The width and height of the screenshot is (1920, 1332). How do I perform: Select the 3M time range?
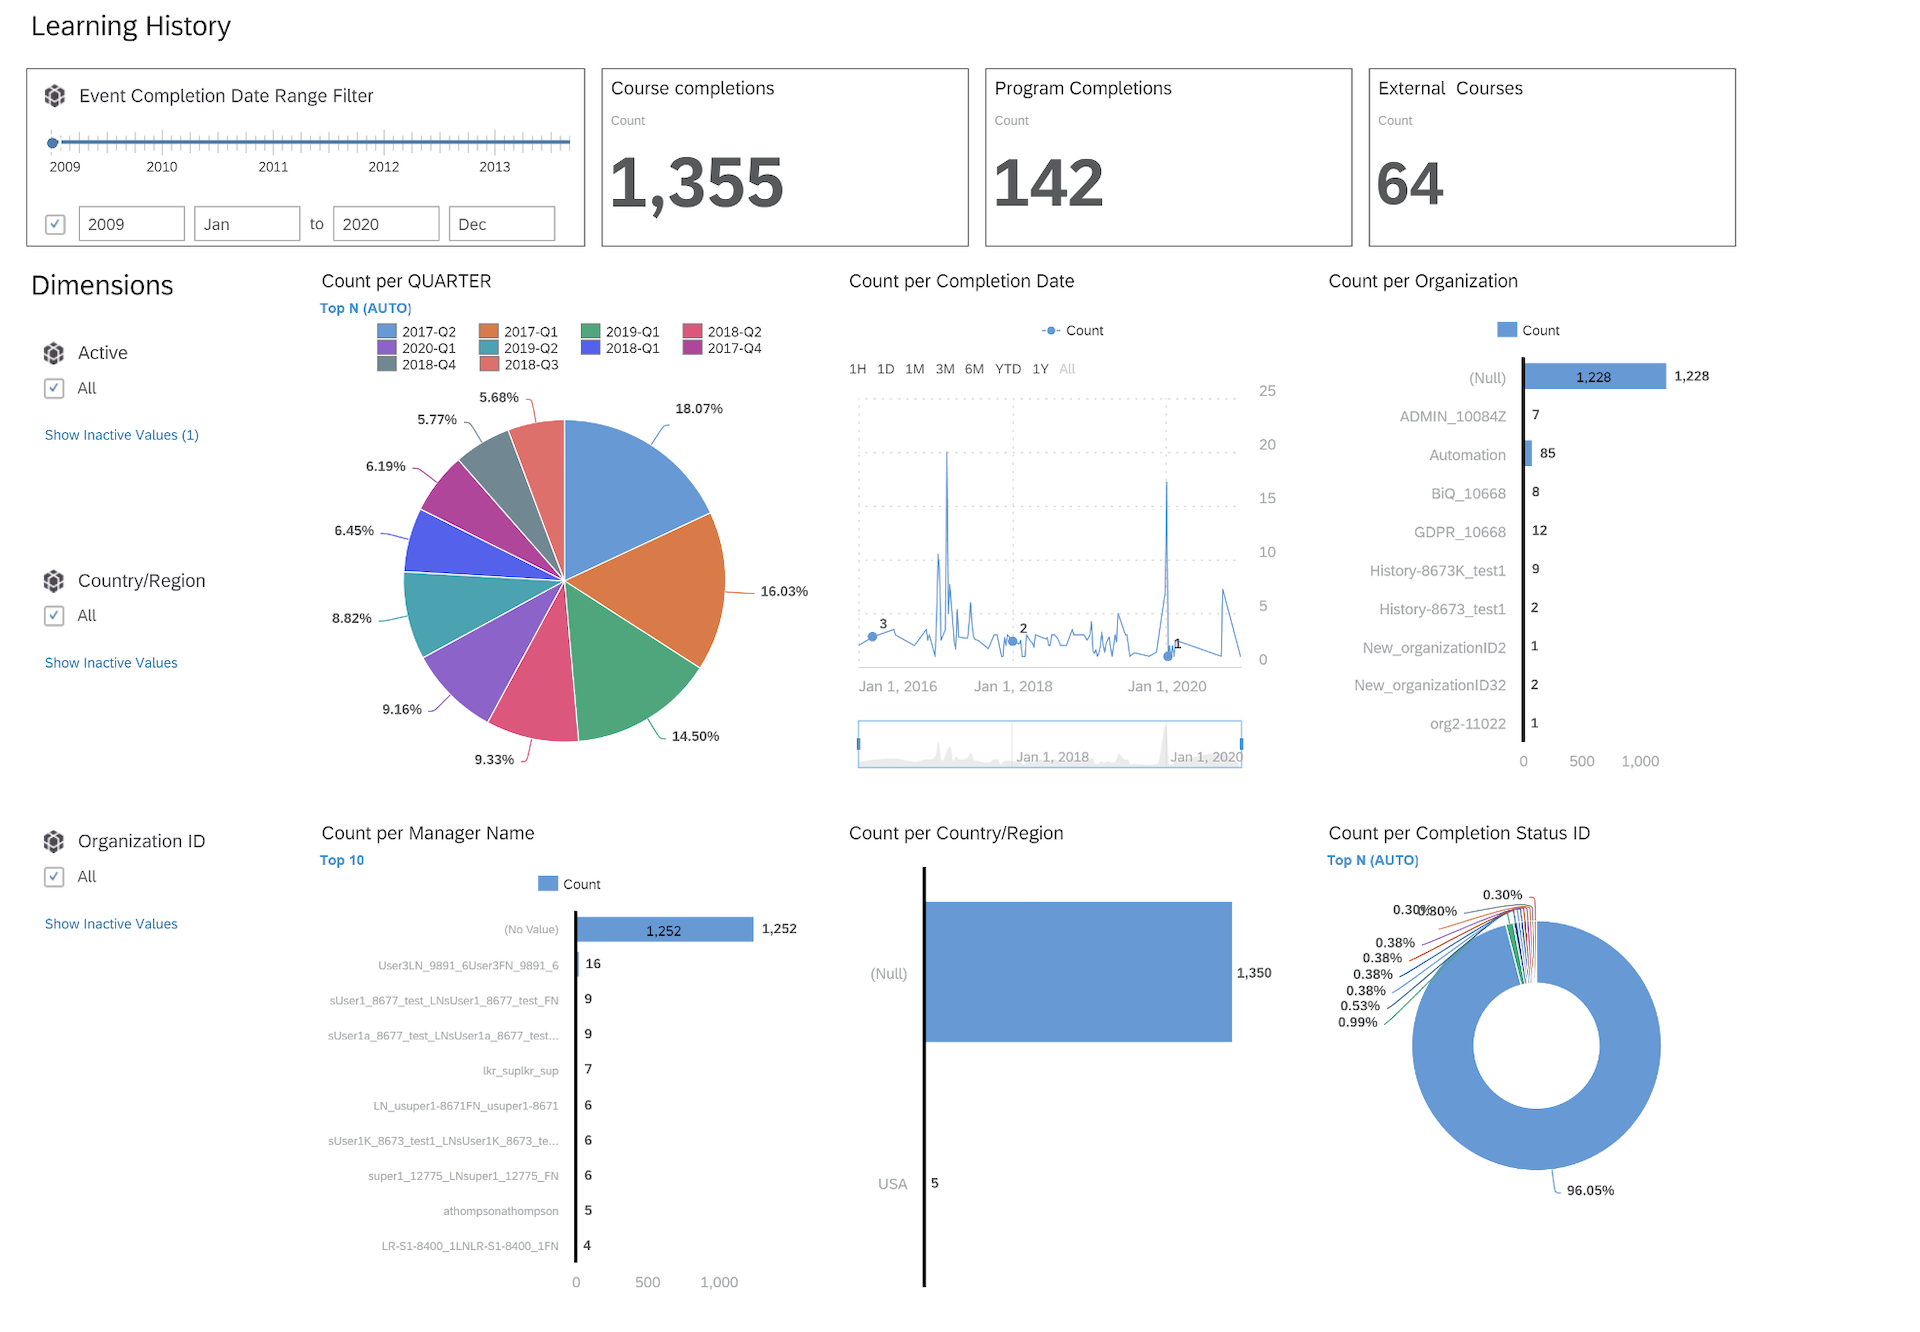945,369
